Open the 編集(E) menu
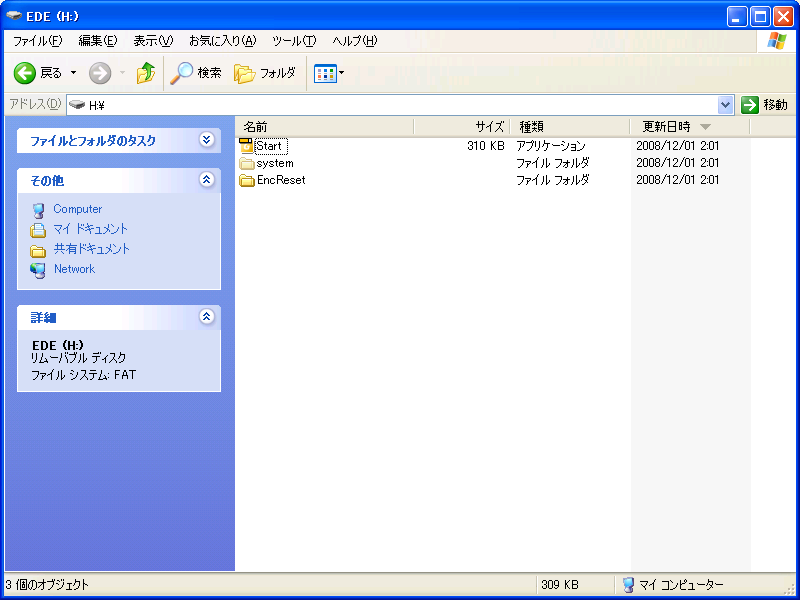The width and height of the screenshot is (800, 600). [x=97, y=41]
